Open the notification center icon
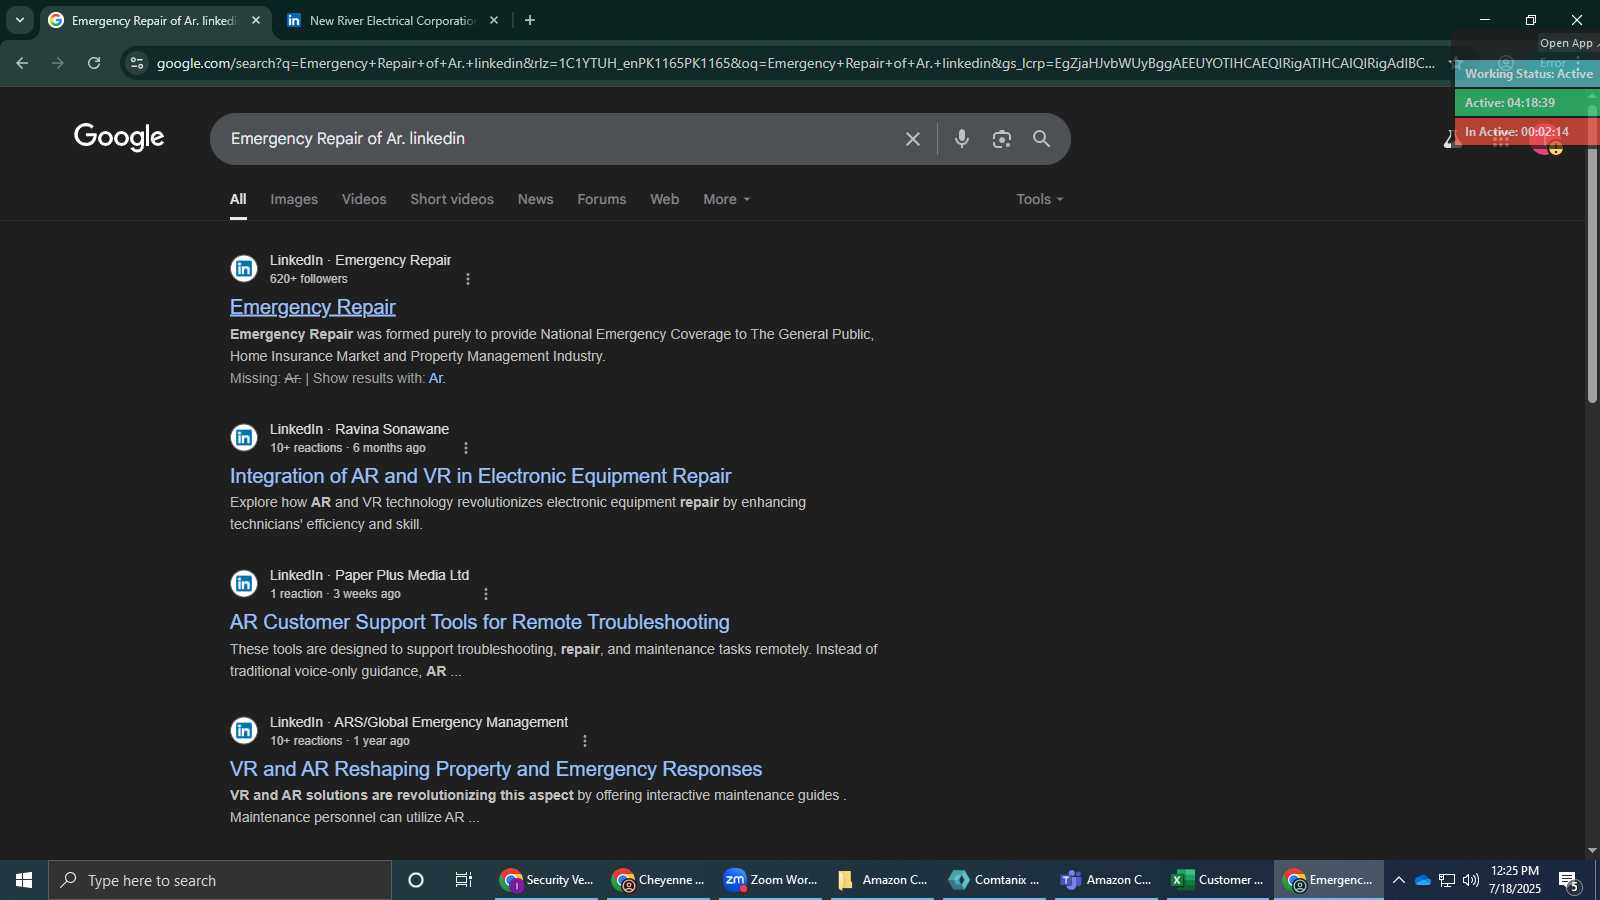 (1569, 881)
